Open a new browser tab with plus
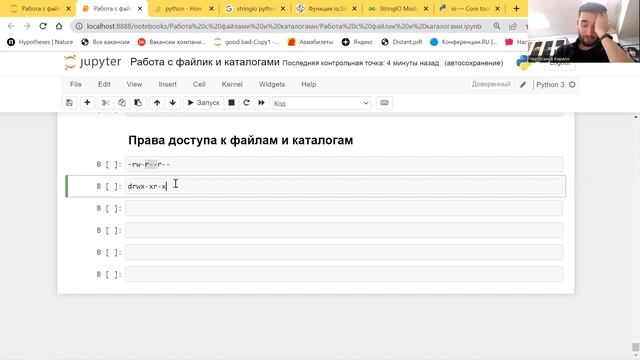 (516, 9)
